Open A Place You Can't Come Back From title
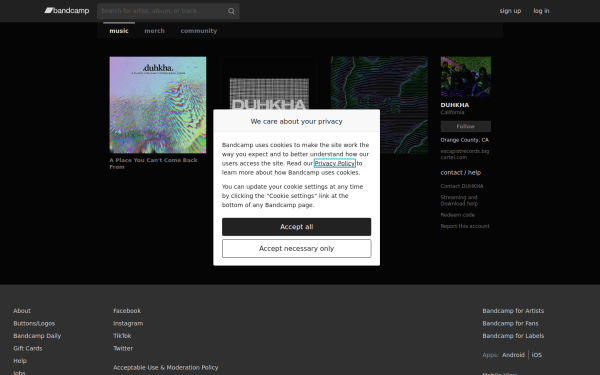The height and width of the screenshot is (375, 600). pyautogui.click(x=153, y=163)
